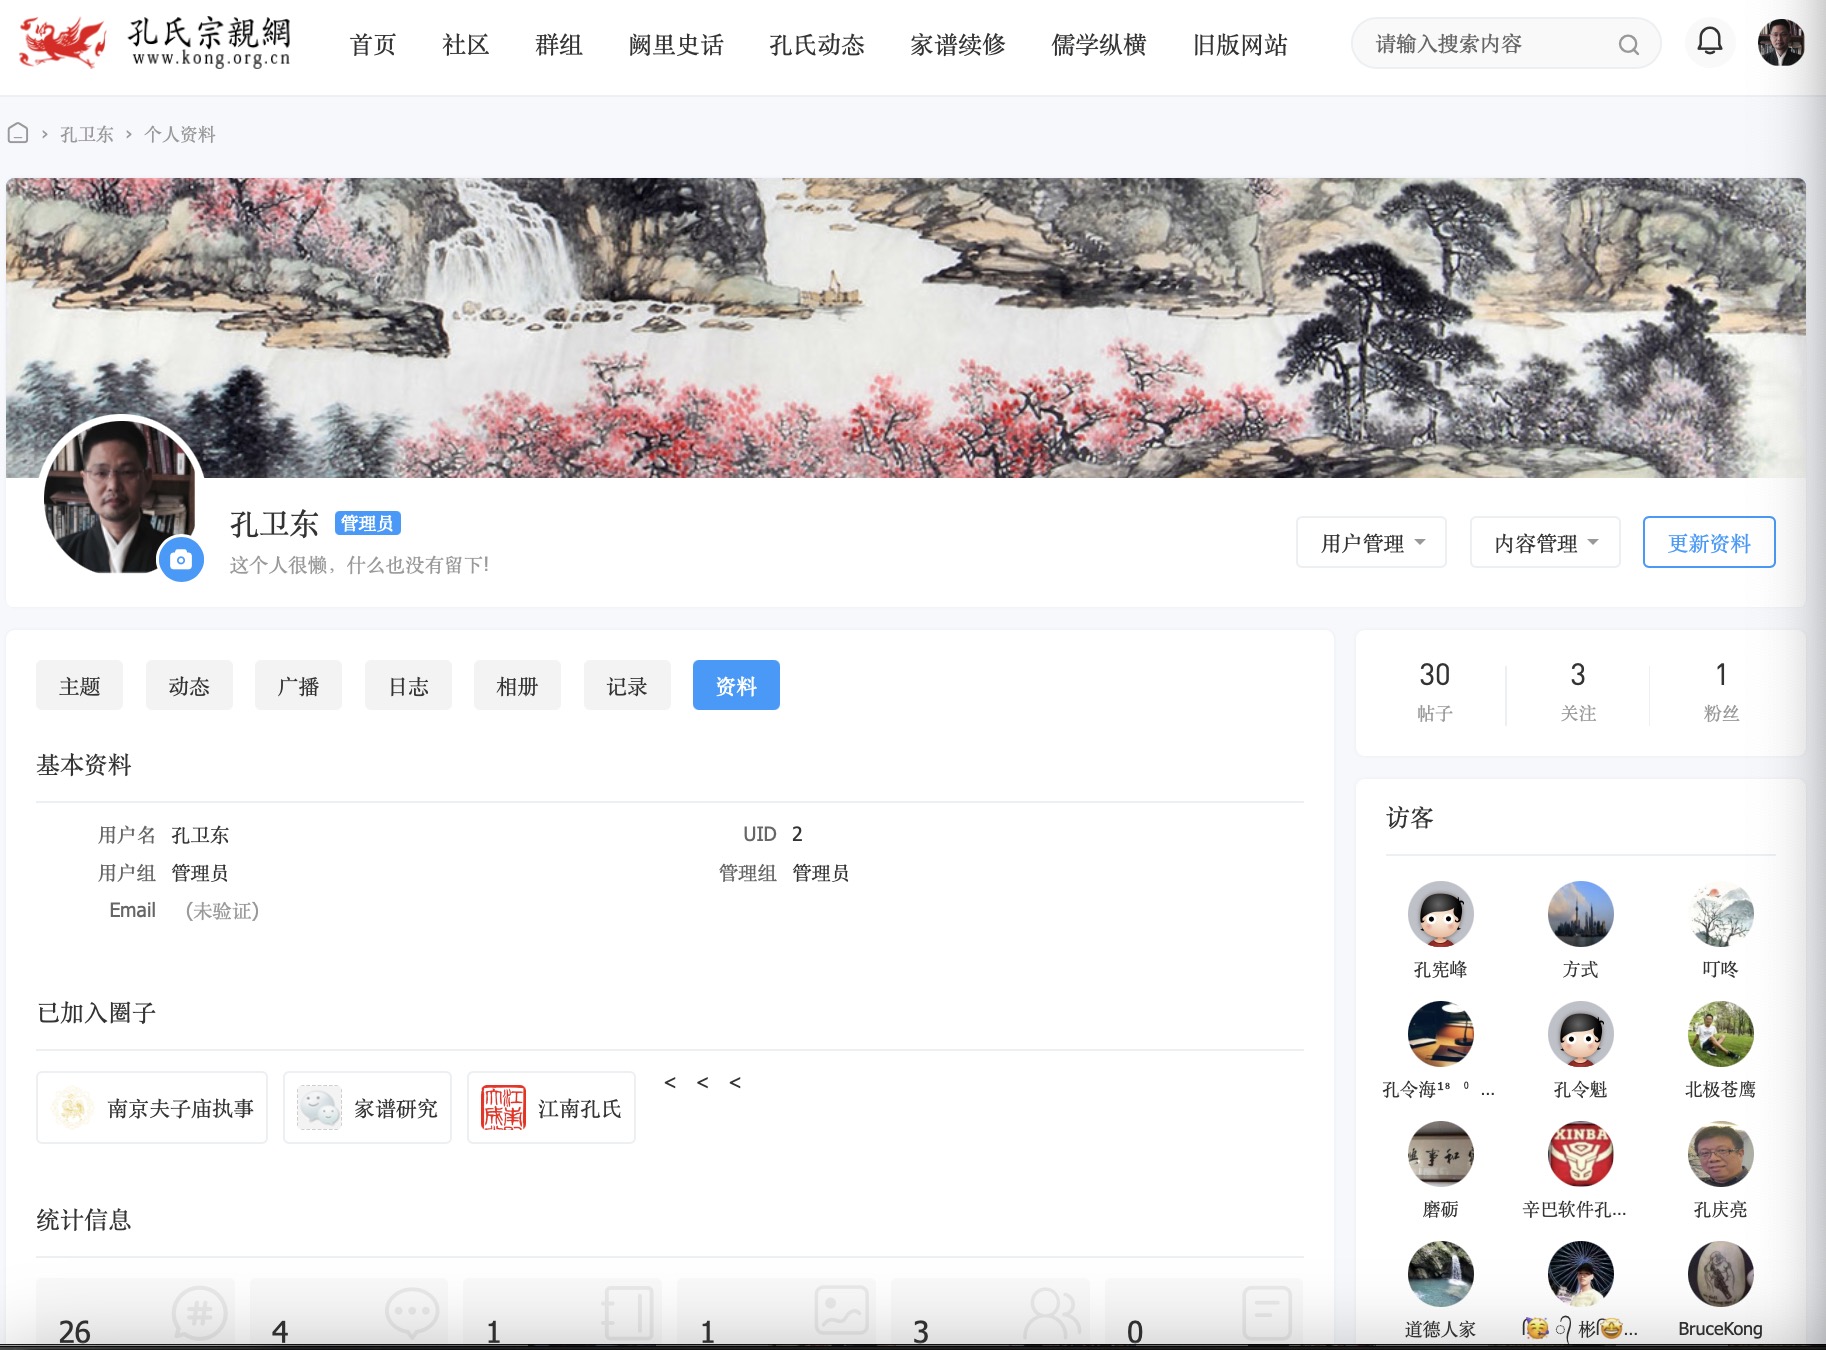The height and width of the screenshot is (1350, 1826).
Task: Click the 26 topics statistic card
Action: point(135,1313)
